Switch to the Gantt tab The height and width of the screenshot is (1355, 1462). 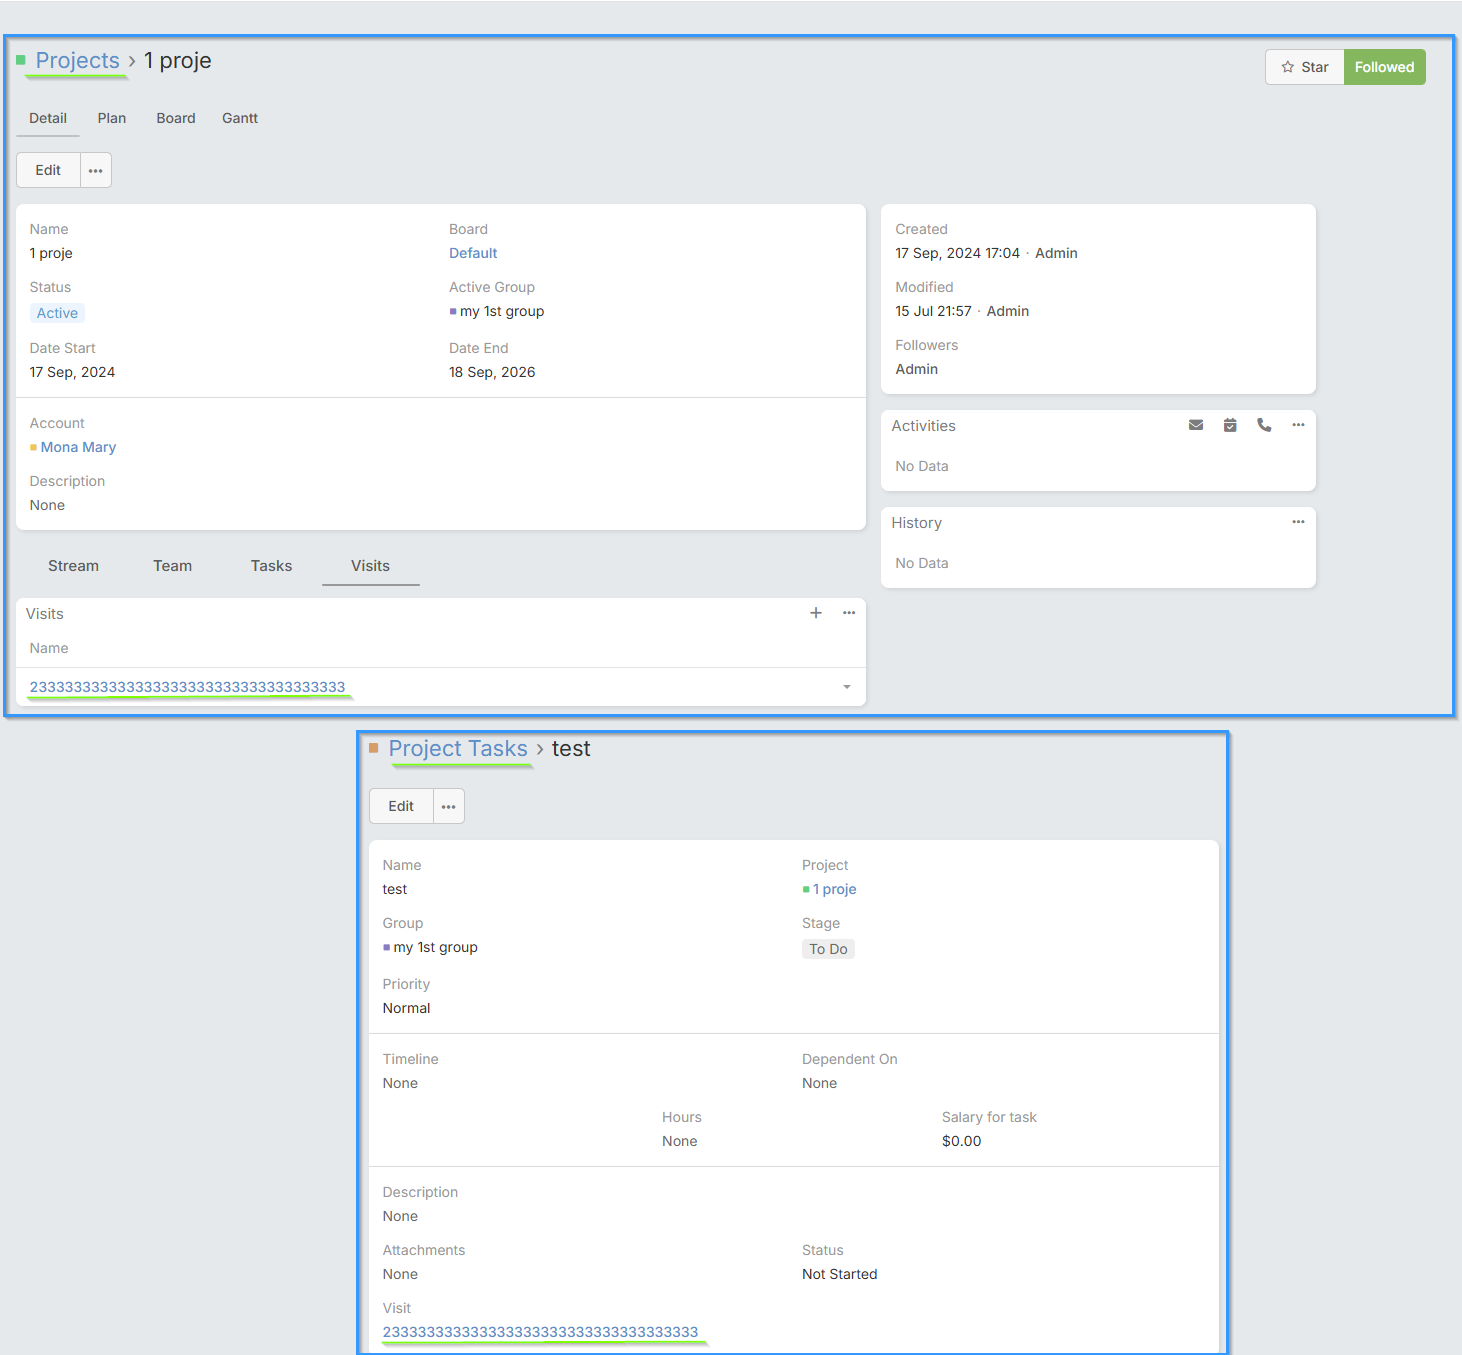[x=240, y=118]
